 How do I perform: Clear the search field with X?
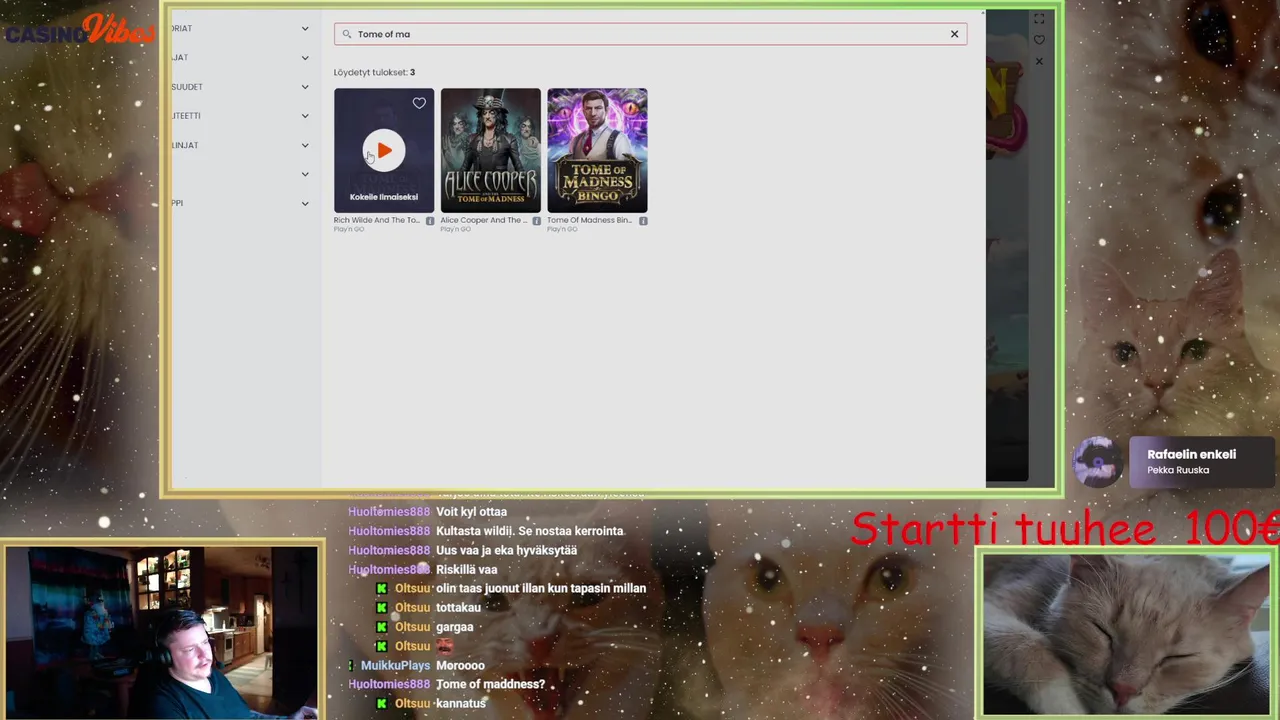(x=954, y=34)
